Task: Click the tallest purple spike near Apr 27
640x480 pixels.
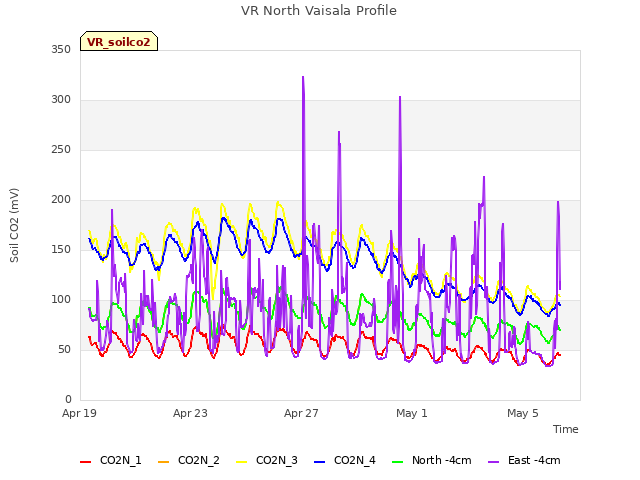Action: (x=303, y=77)
